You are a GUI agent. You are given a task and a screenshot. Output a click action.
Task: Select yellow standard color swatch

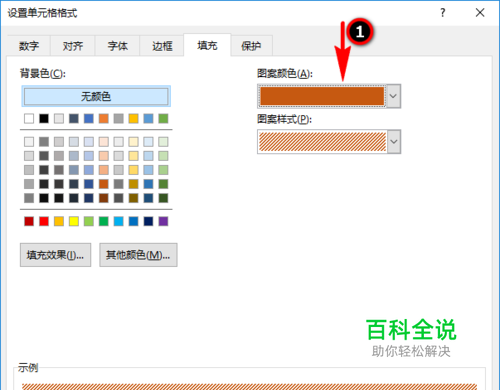click(74, 221)
